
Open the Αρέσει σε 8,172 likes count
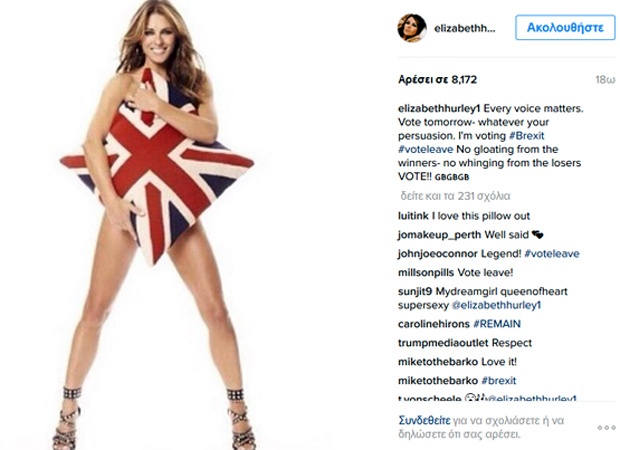pyautogui.click(x=437, y=79)
